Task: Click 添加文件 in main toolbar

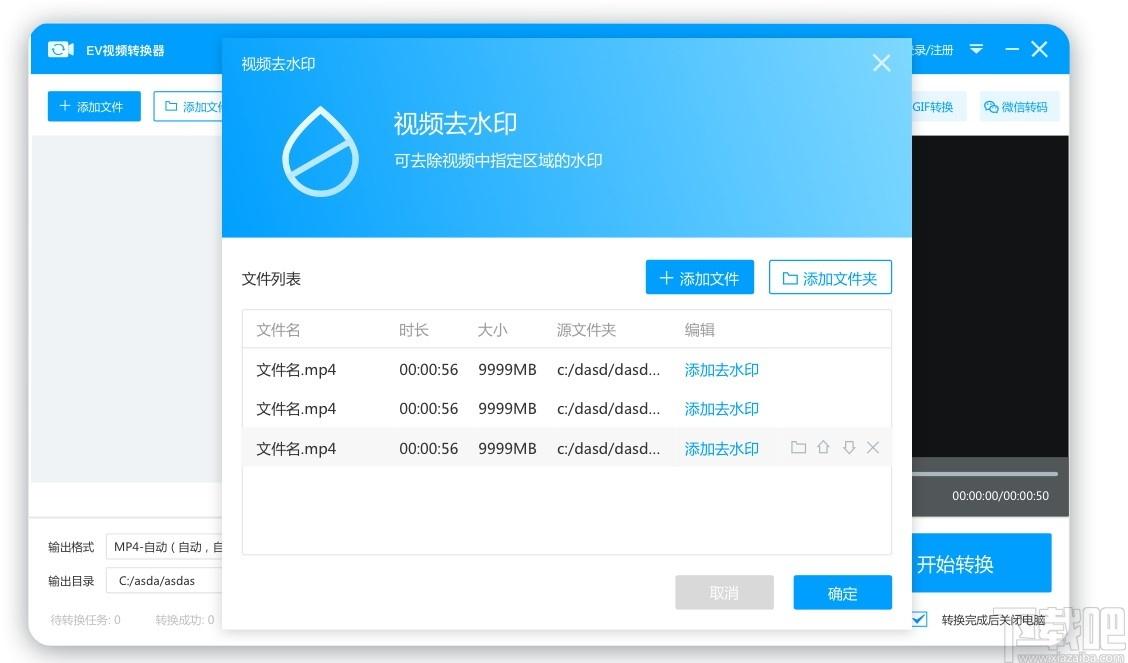Action: pyautogui.click(x=94, y=107)
